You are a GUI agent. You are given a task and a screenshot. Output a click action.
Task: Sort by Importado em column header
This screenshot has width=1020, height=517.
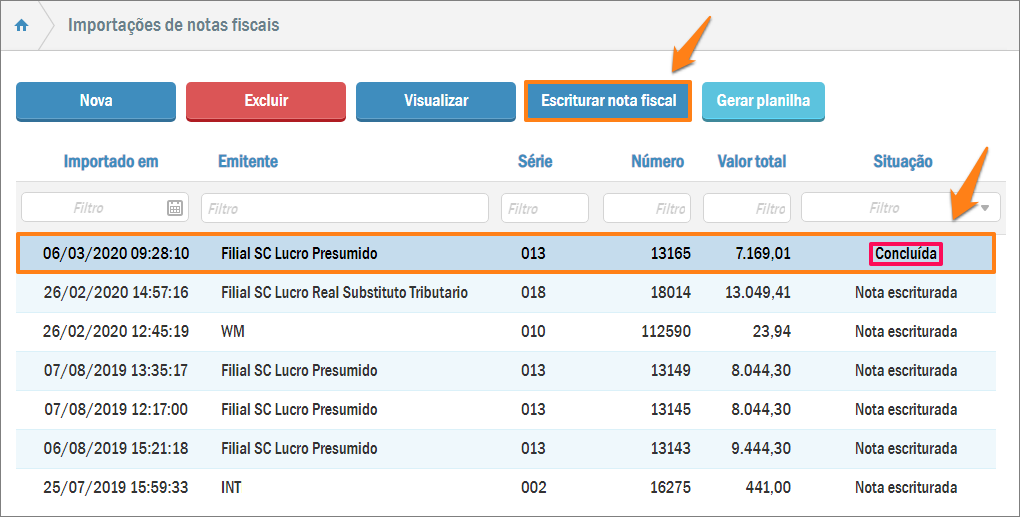[x=110, y=161]
